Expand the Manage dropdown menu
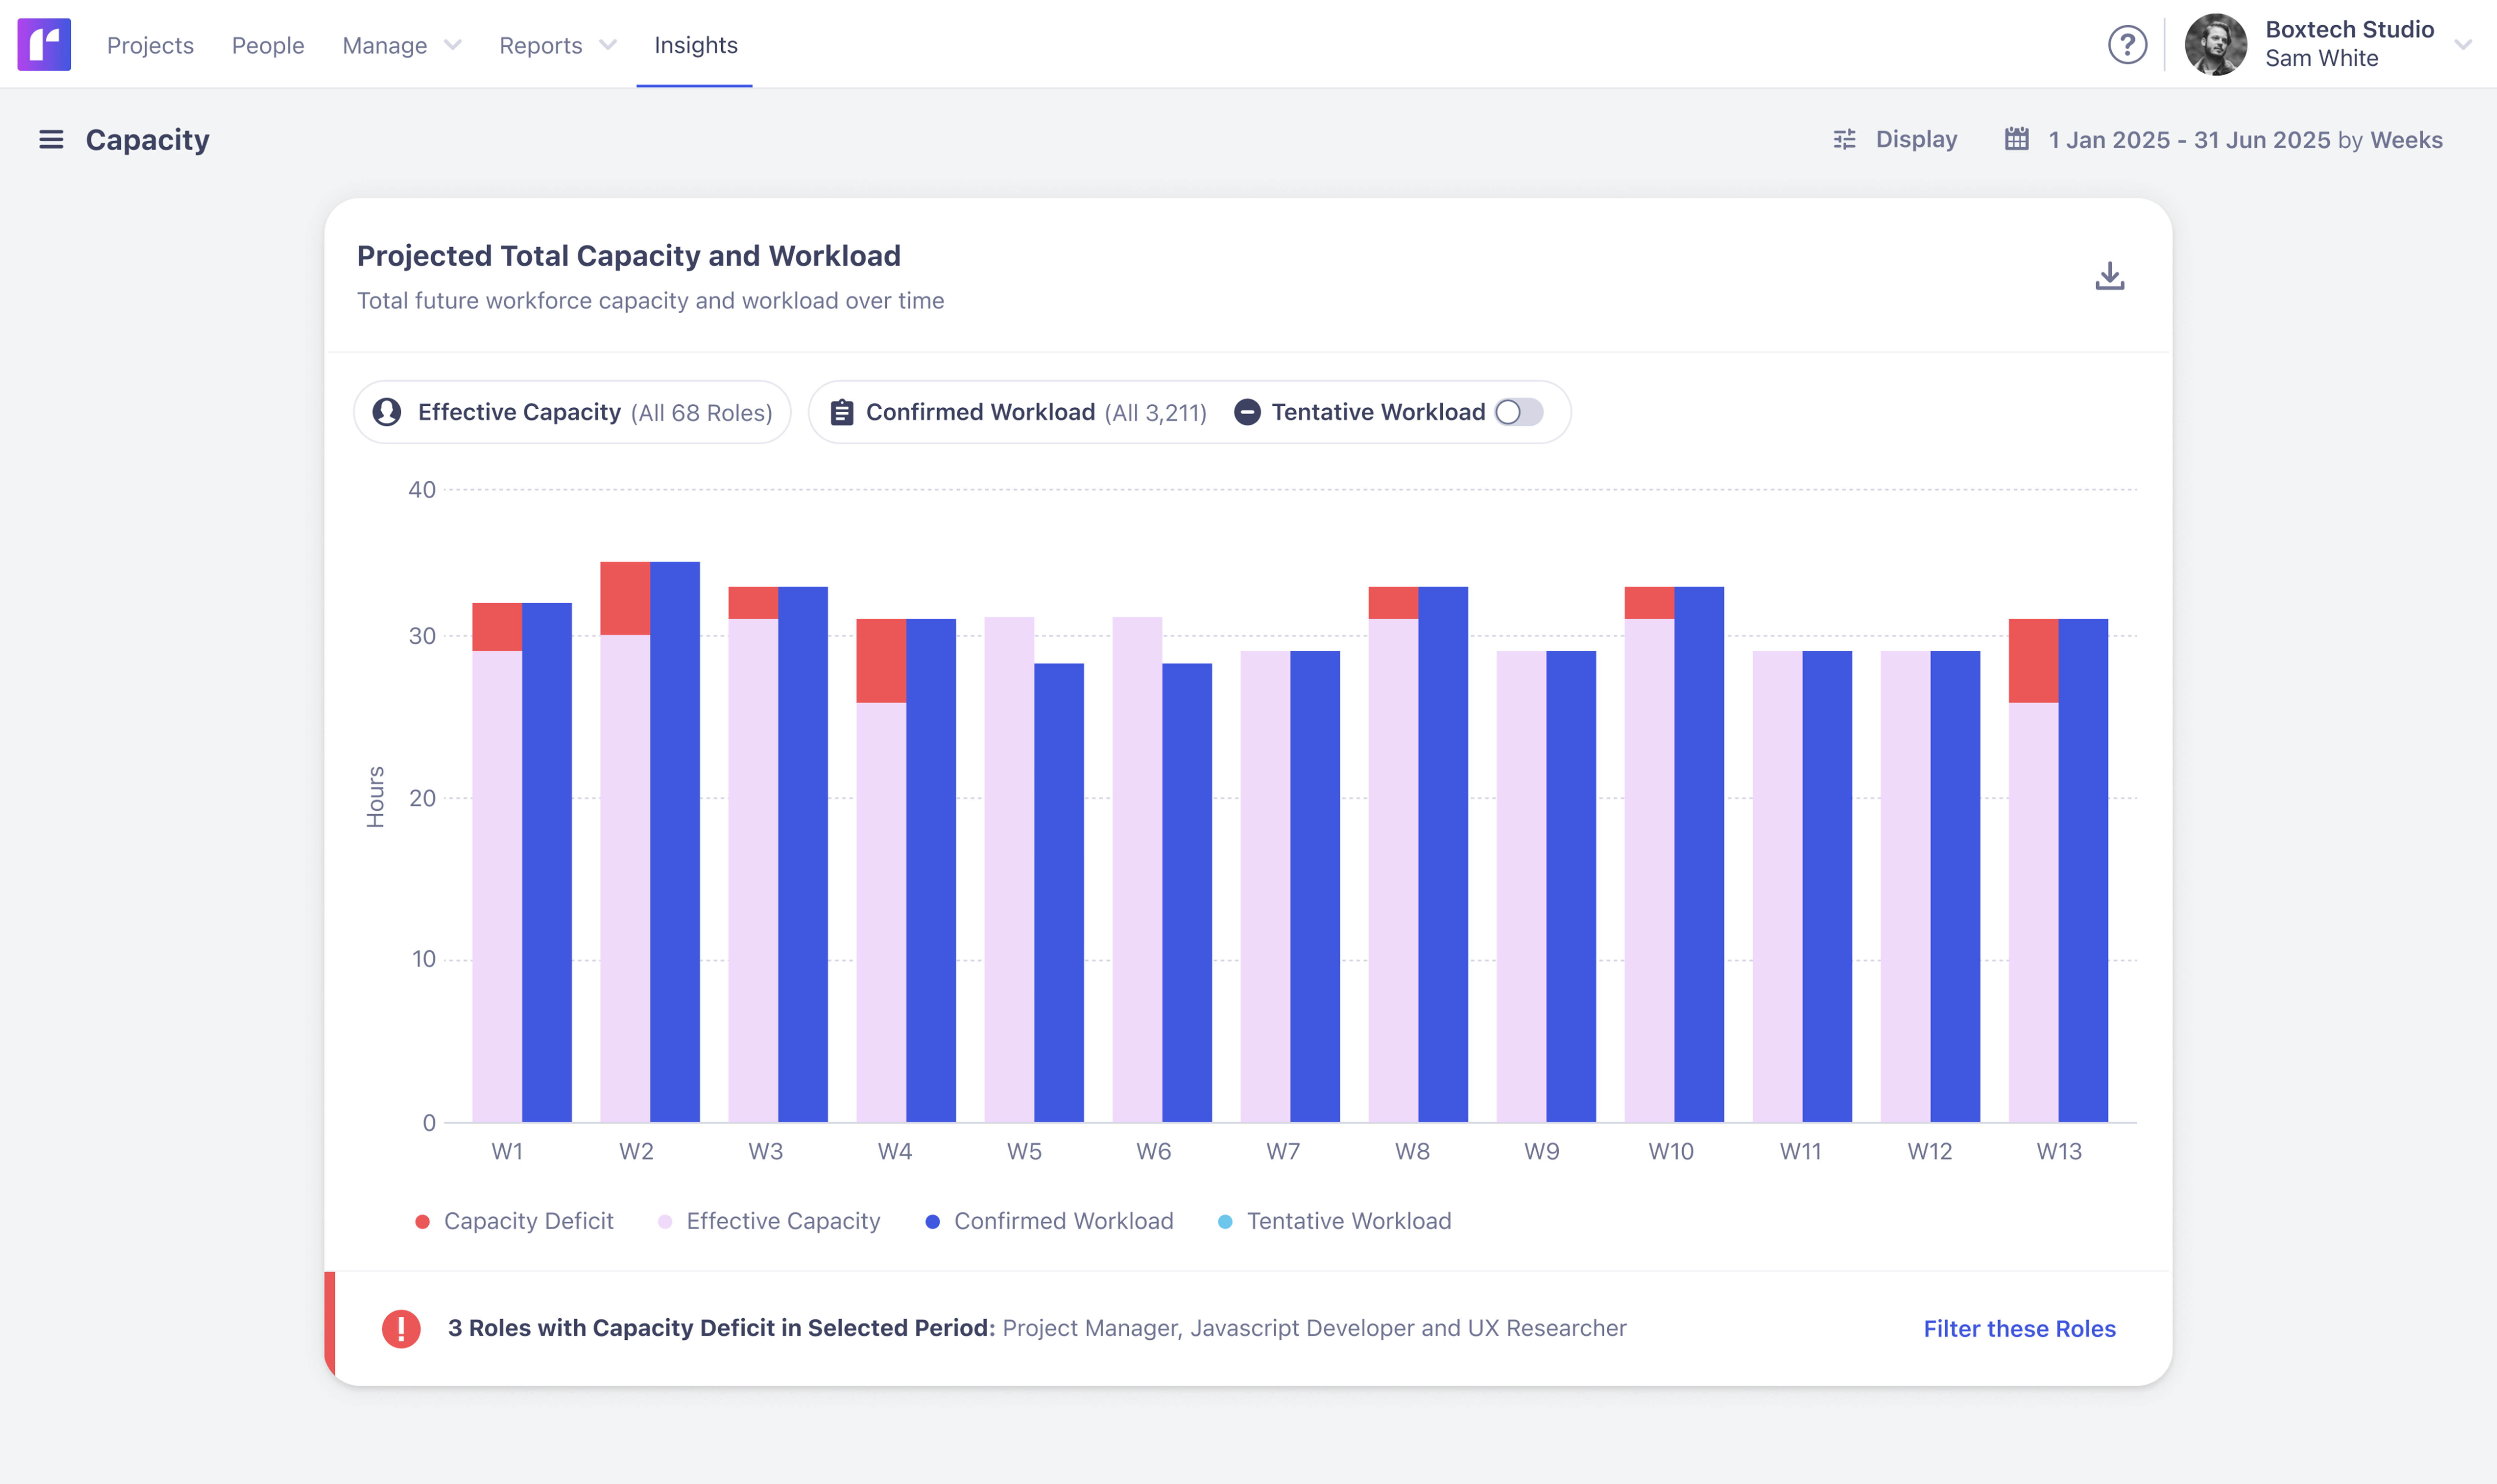Screen dimensions: 2497x1484 pos(401,45)
